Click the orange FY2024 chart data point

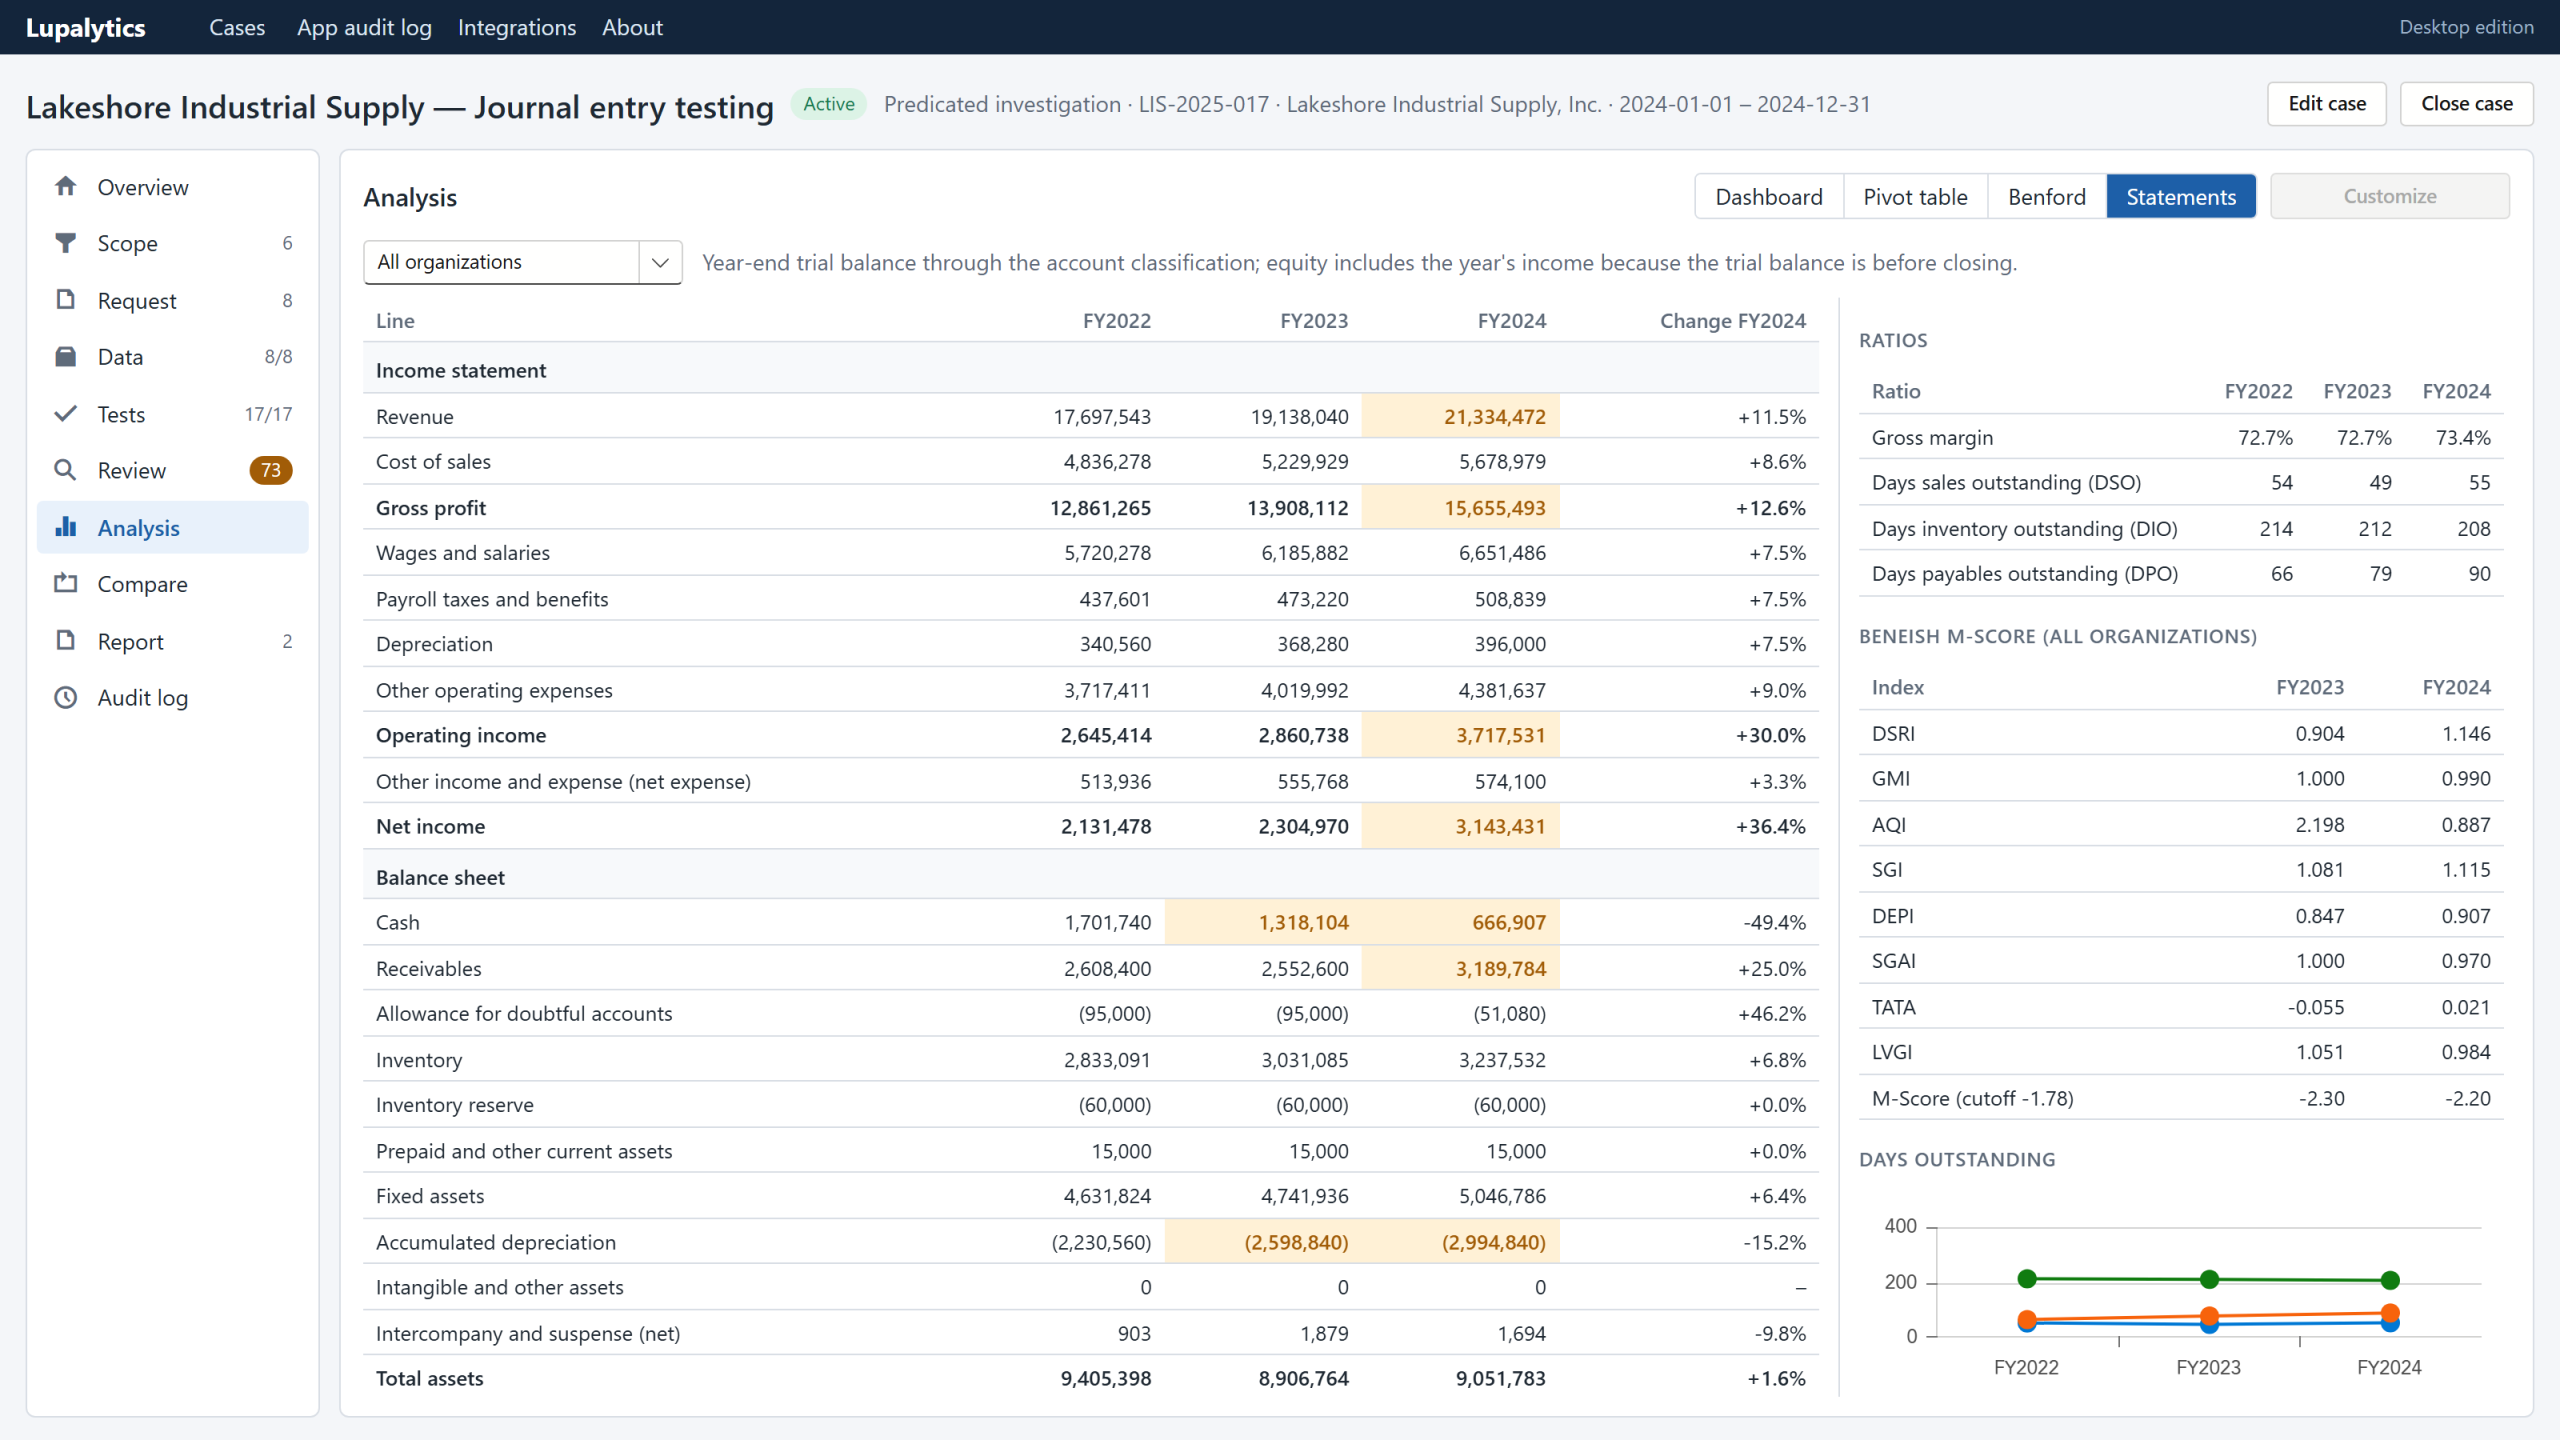(2390, 1313)
